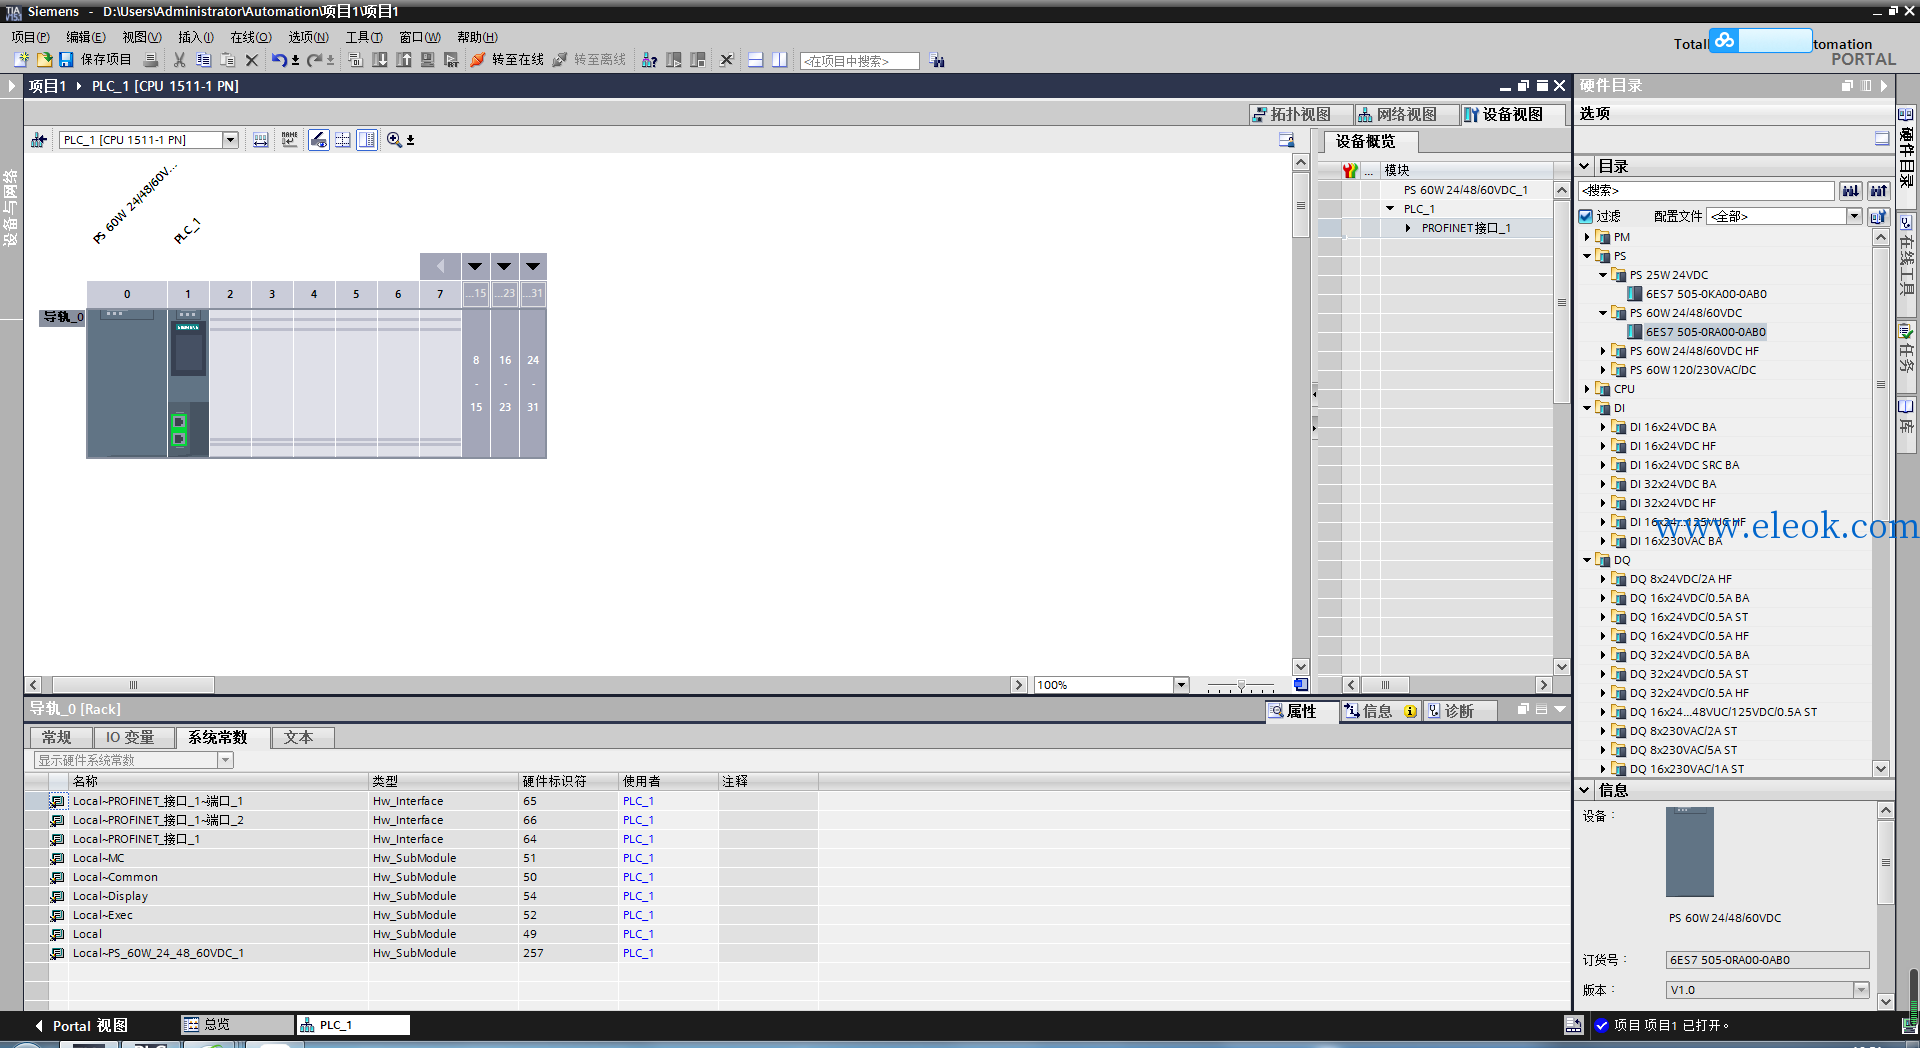Search catalog upward with the arrow-up icon
The height and width of the screenshot is (1048, 1920).
1879,190
